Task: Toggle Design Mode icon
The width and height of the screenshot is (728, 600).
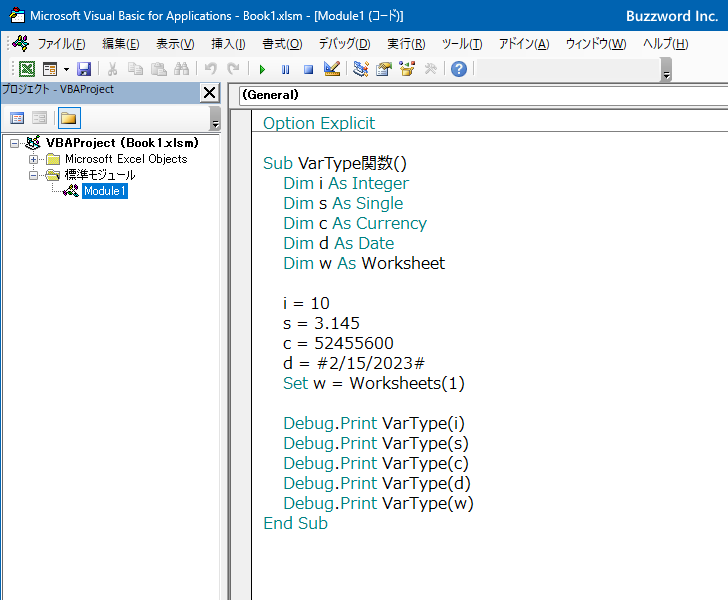Action: point(332,69)
